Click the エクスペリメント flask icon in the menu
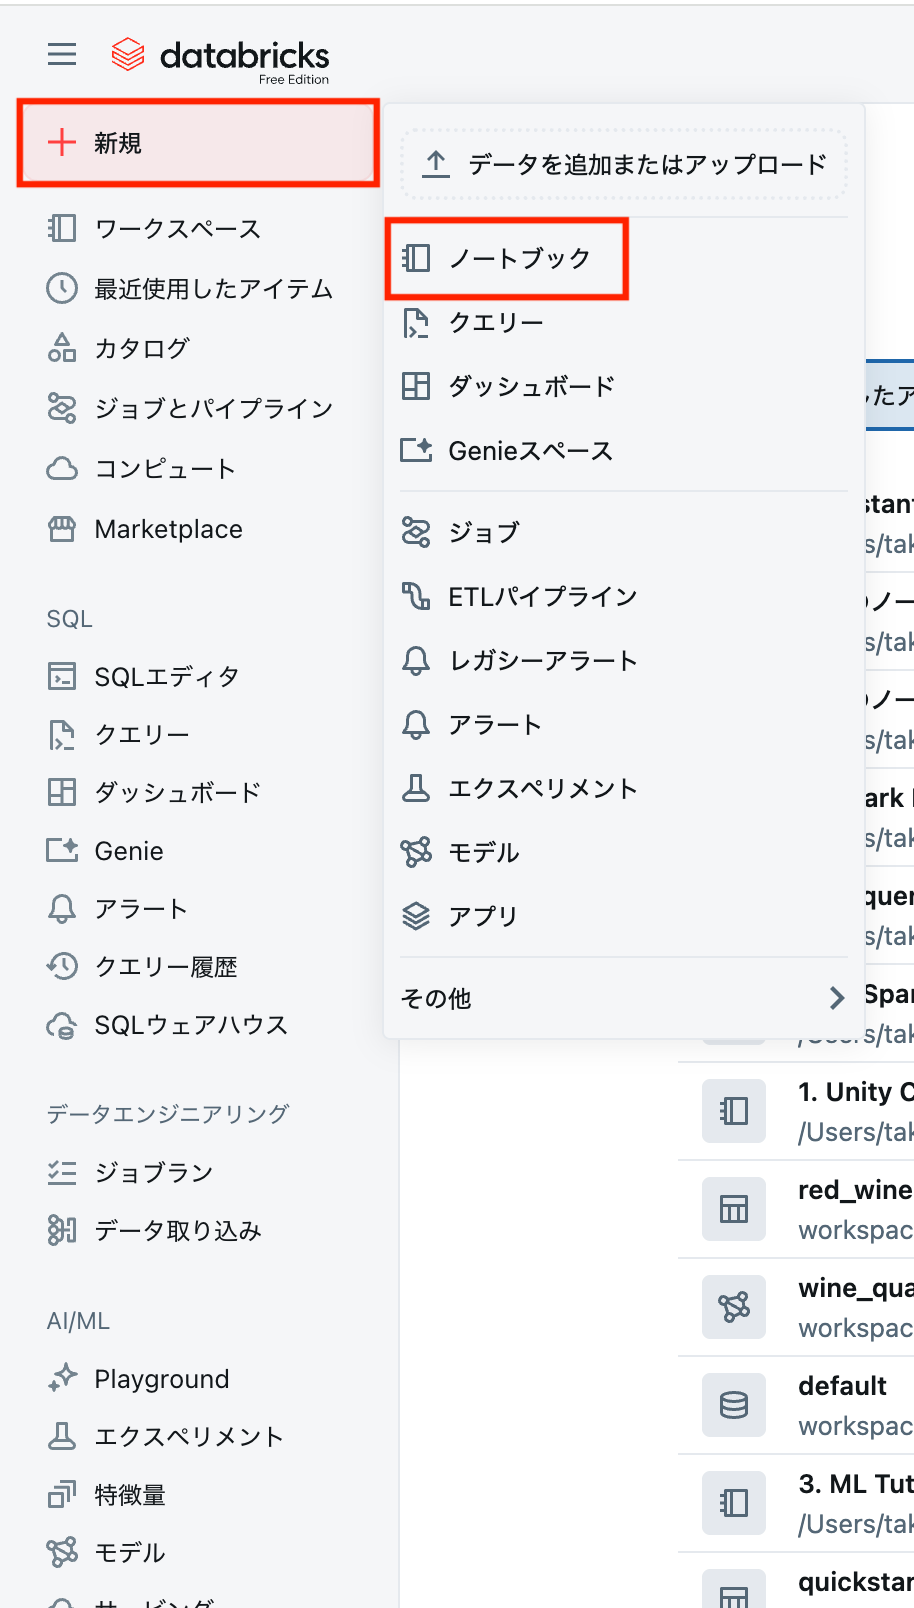 click(x=415, y=789)
